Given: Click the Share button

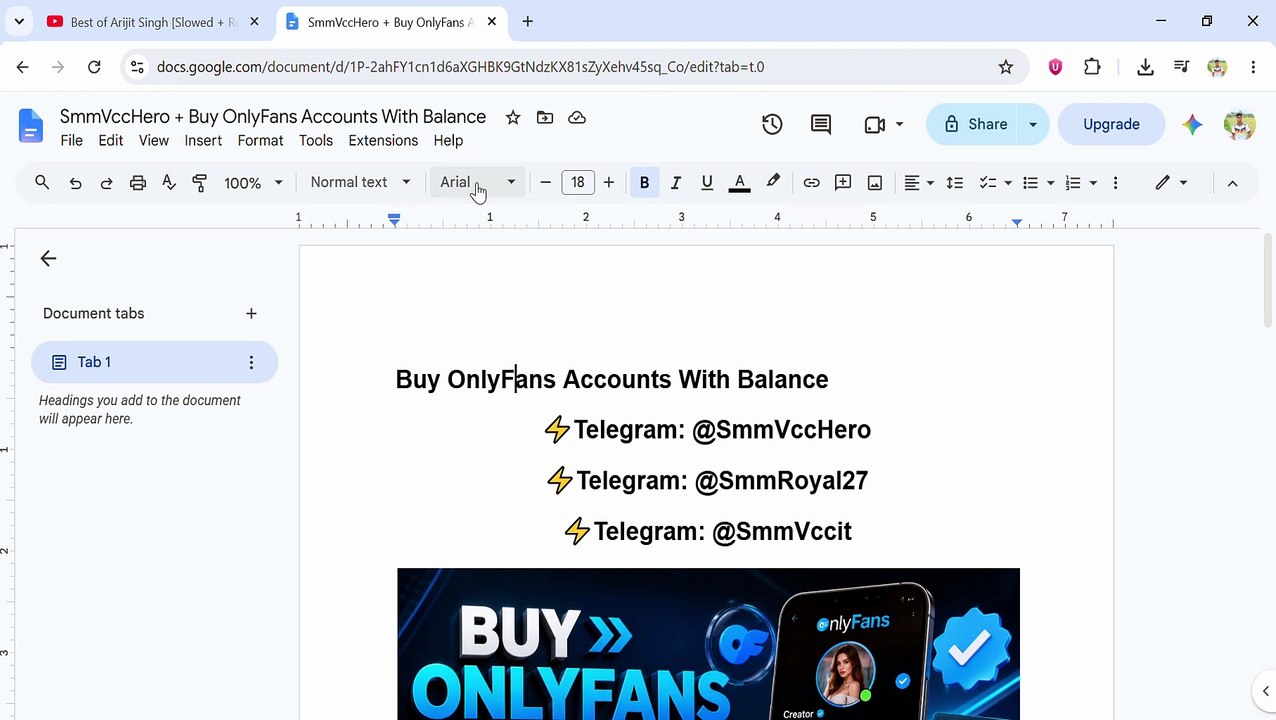Looking at the screenshot, I should coord(973,124).
